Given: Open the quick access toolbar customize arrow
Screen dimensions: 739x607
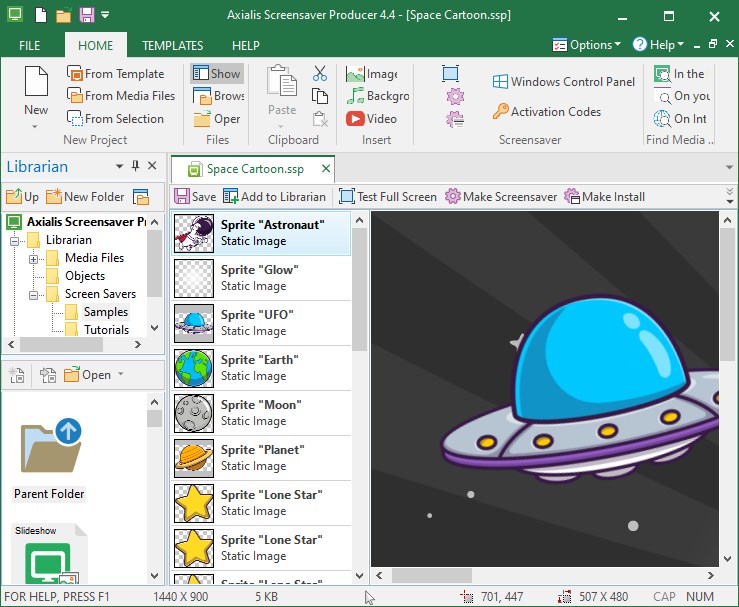Looking at the screenshot, I should (106, 15).
